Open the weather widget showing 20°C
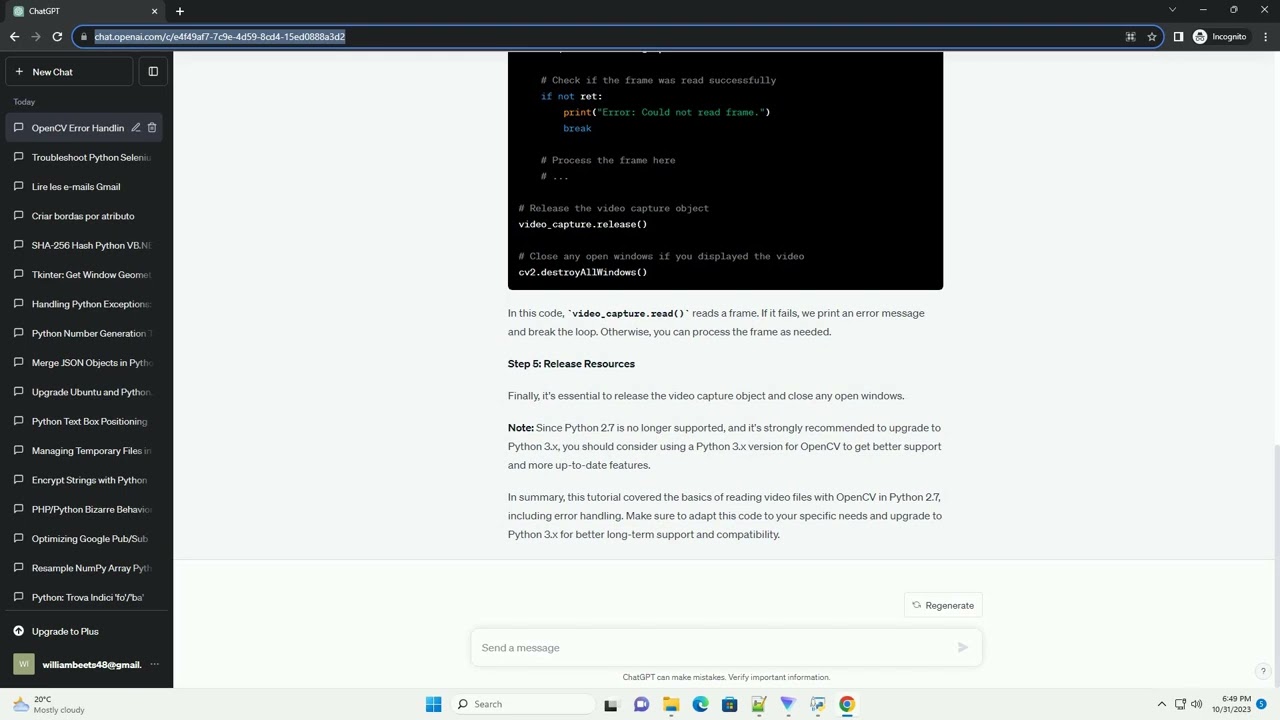 [x=50, y=704]
